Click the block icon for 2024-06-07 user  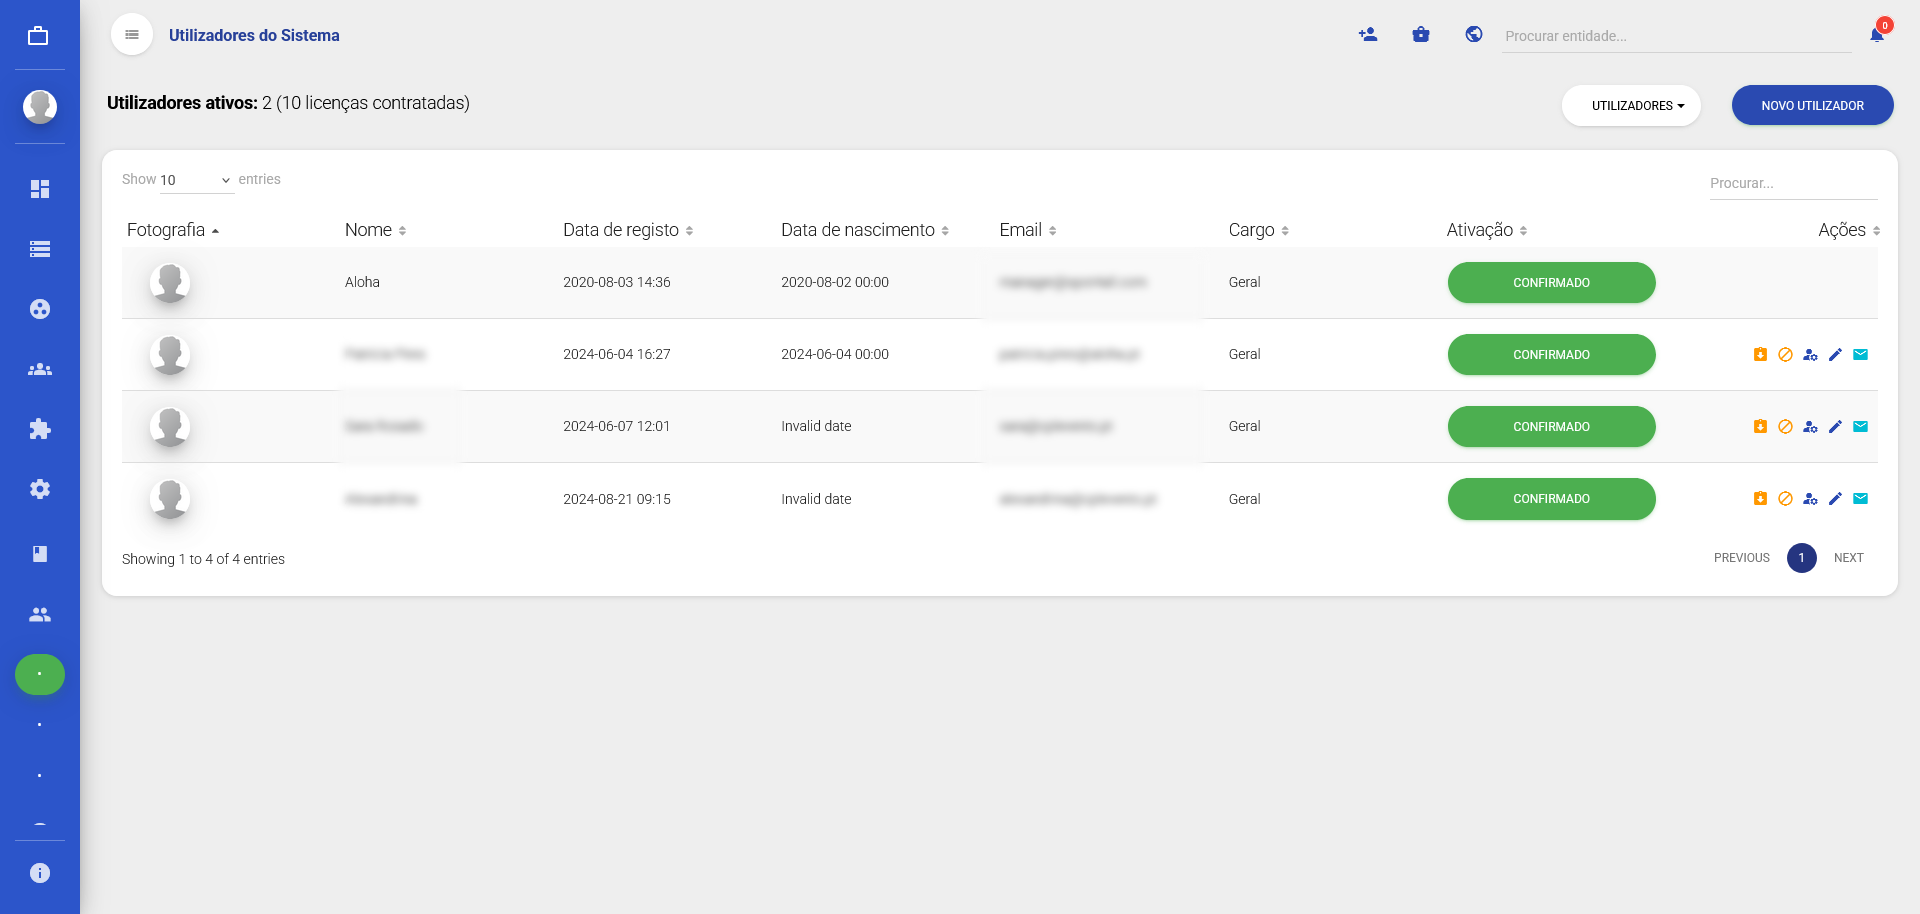(x=1785, y=427)
